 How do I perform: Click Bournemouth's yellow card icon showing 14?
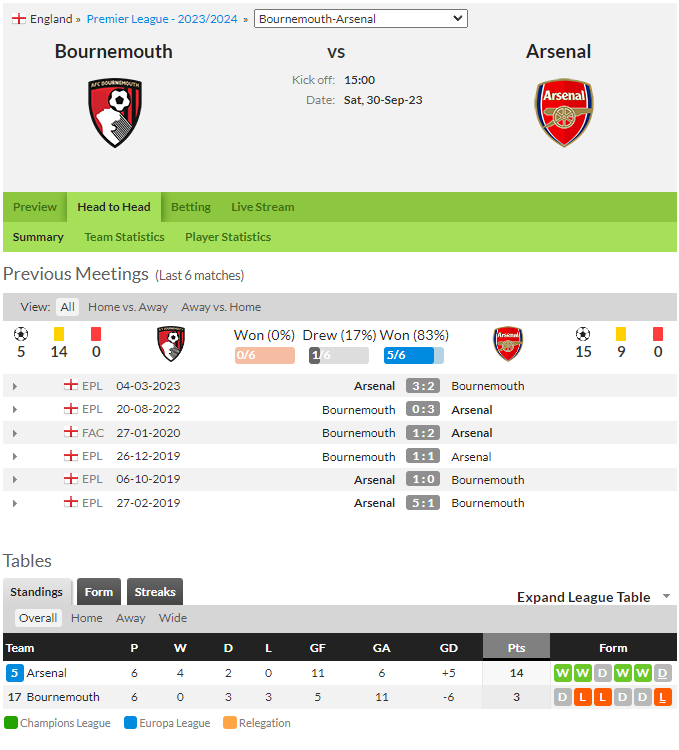click(x=59, y=334)
